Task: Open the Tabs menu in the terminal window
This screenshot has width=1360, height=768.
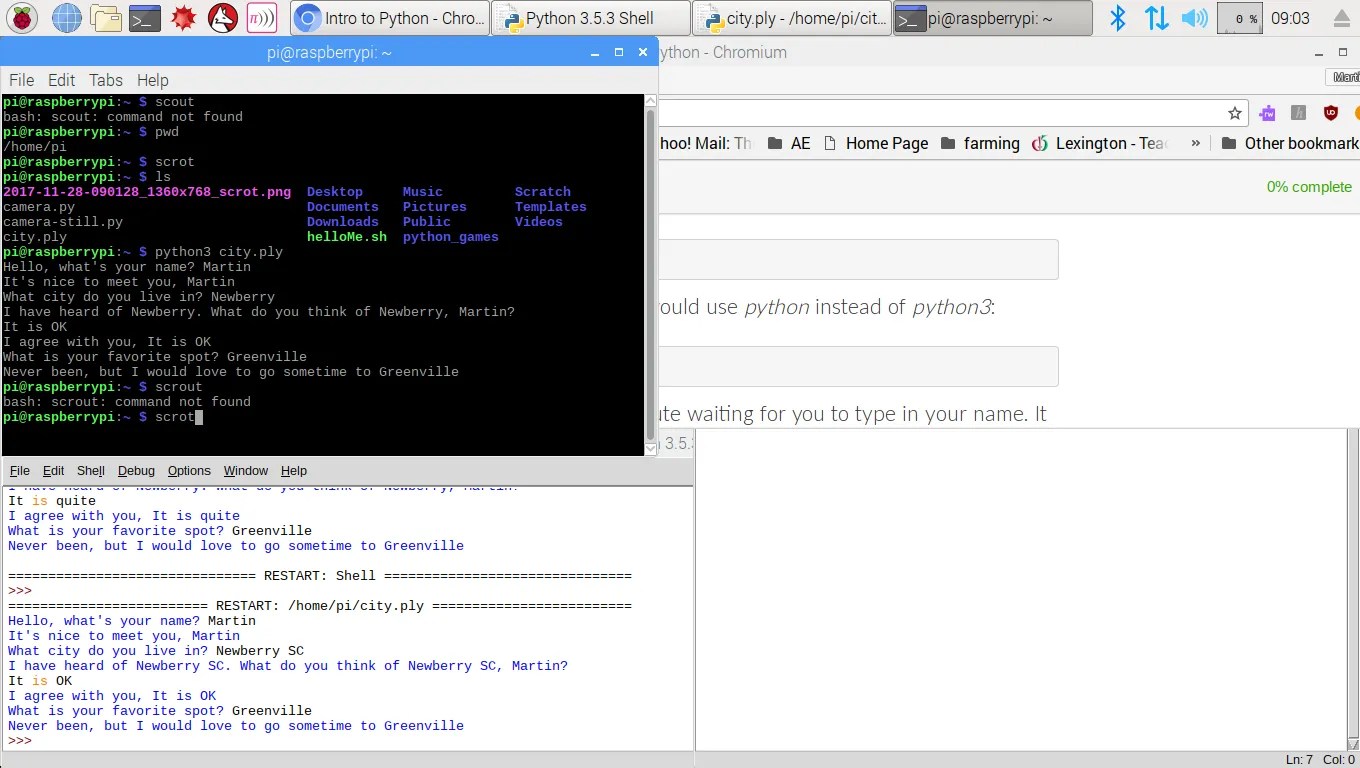Action: tap(106, 80)
